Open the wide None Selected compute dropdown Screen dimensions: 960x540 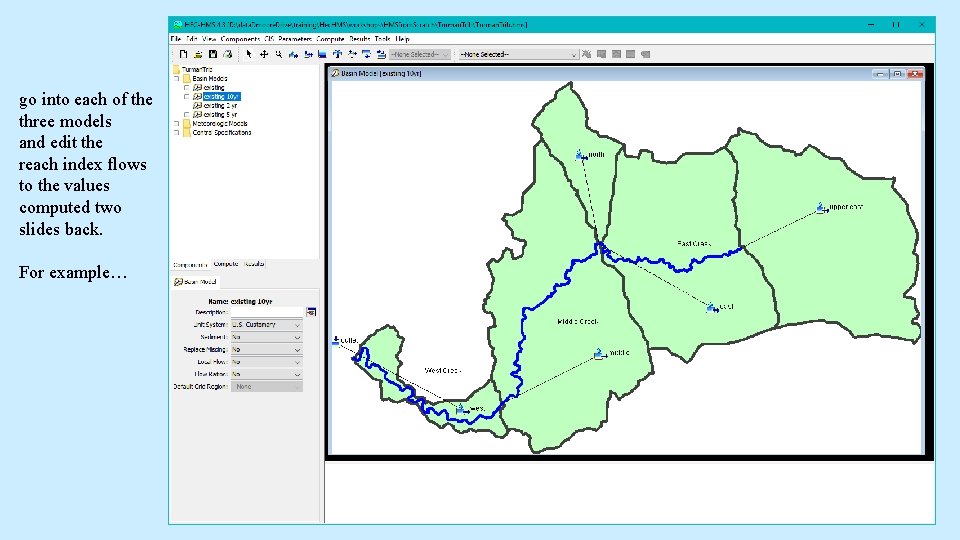pos(519,54)
